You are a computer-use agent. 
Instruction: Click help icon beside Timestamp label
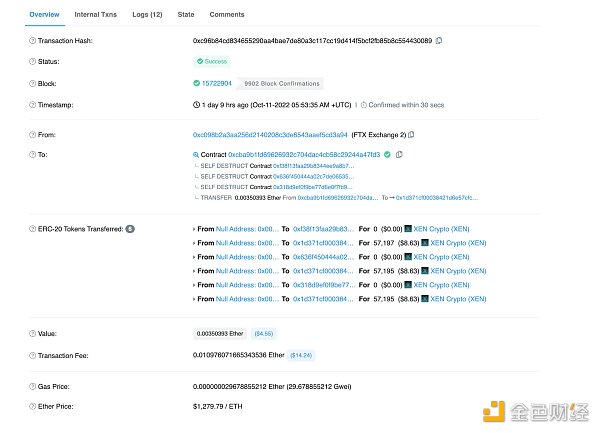pos(33,104)
